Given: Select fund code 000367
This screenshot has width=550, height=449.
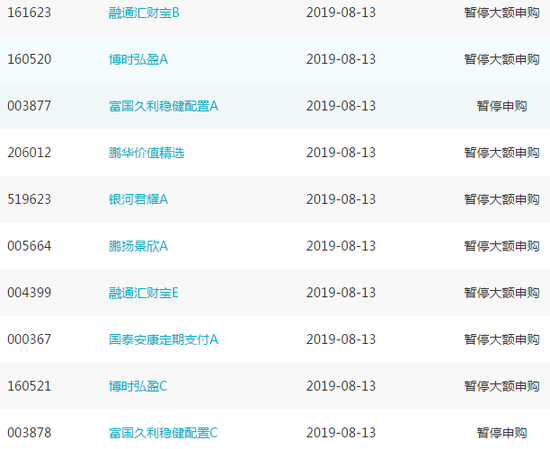Looking at the screenshot, I should [29, 339].
